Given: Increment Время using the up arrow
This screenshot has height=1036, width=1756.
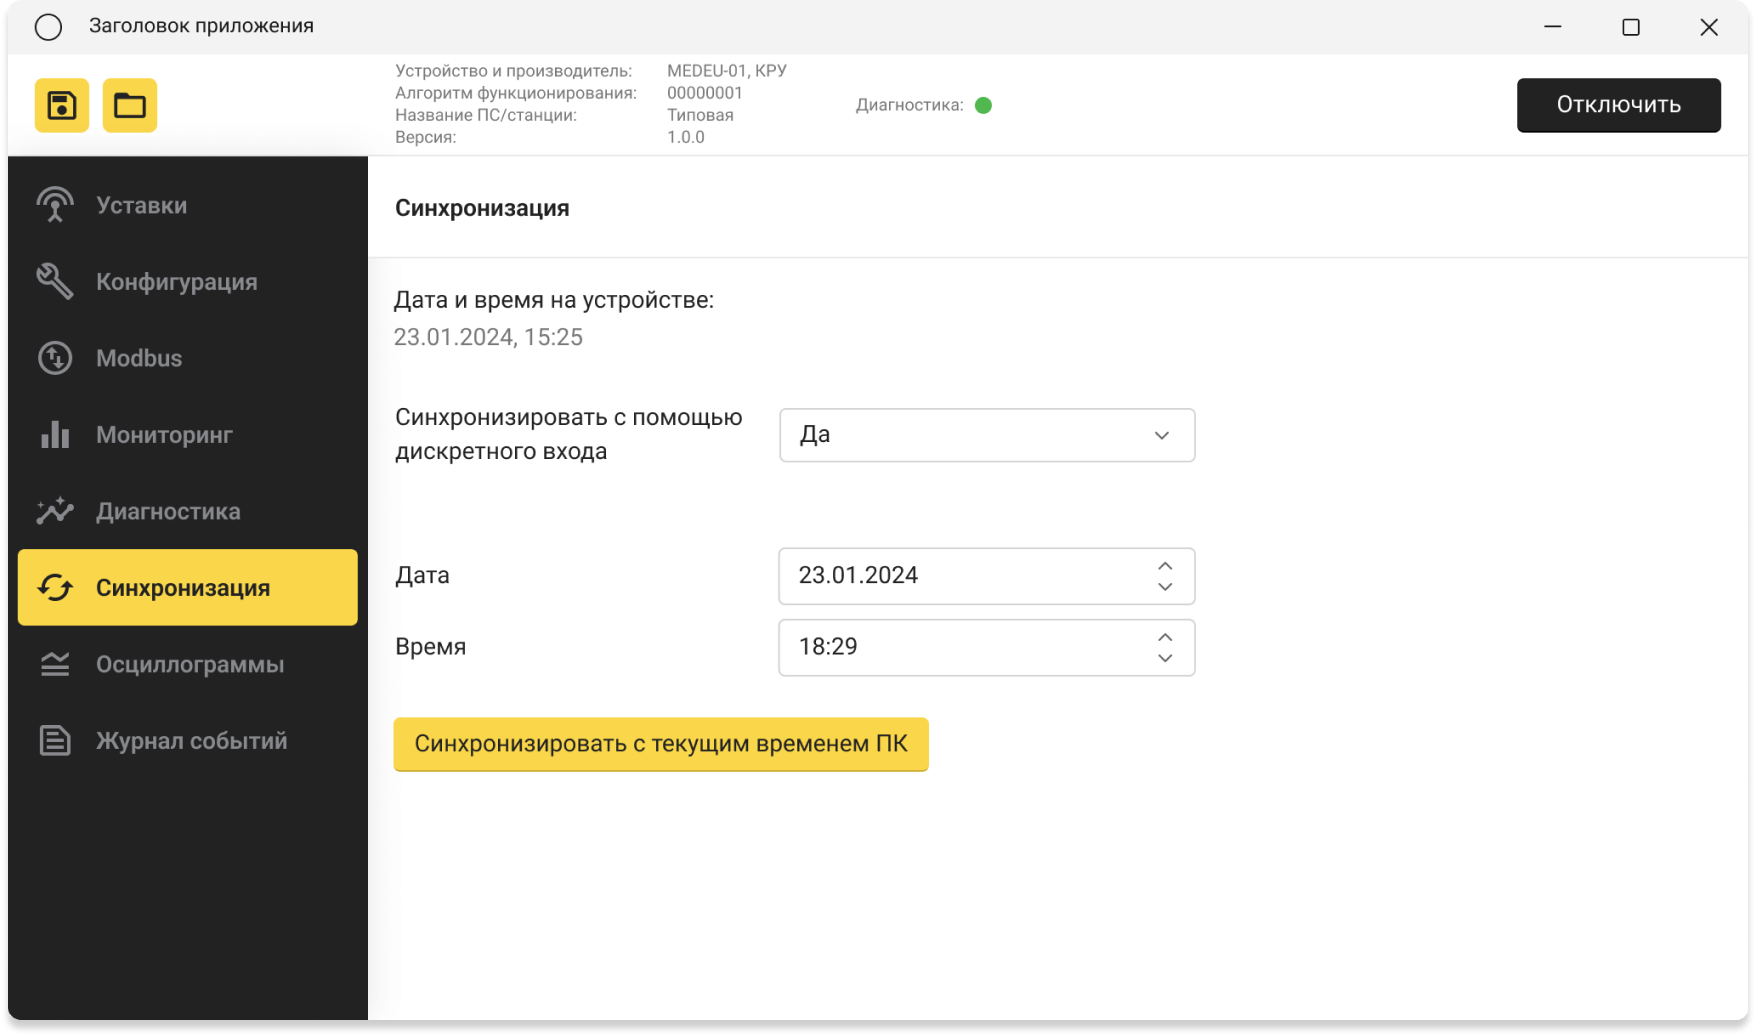Looking at the screenshot, I should click(1165, 637).
